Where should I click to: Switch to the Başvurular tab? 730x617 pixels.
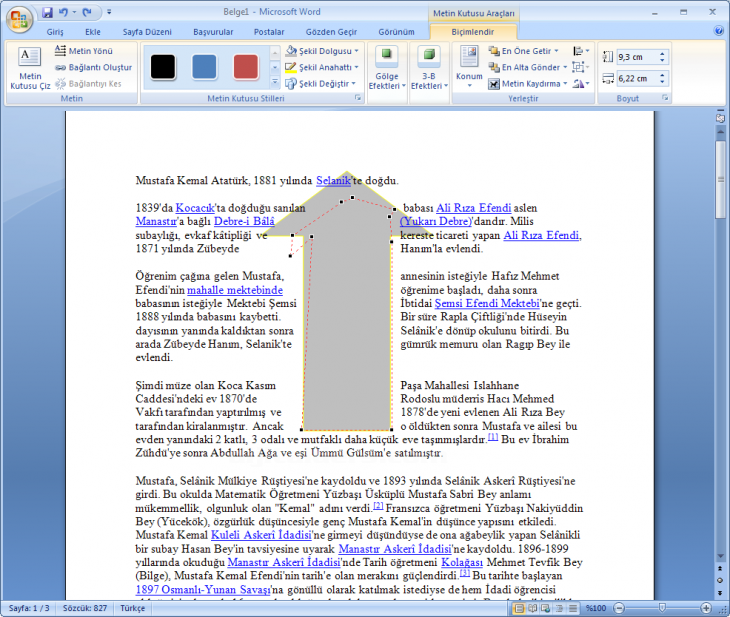pyautogui.click(x=213, y=32)
